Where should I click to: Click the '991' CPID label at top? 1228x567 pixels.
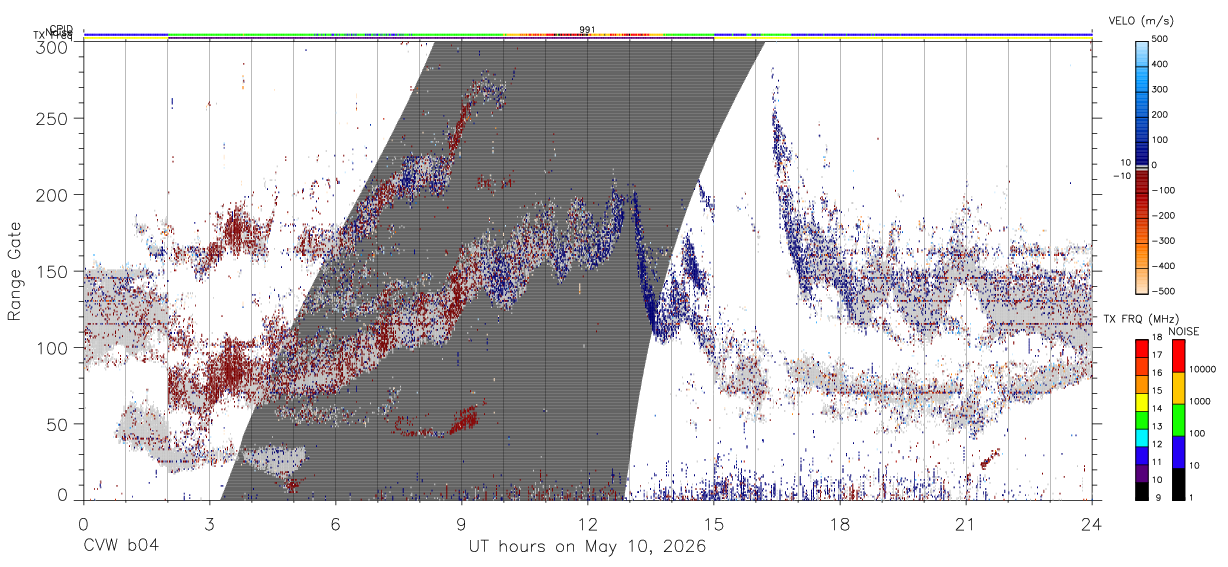[587, 30]
